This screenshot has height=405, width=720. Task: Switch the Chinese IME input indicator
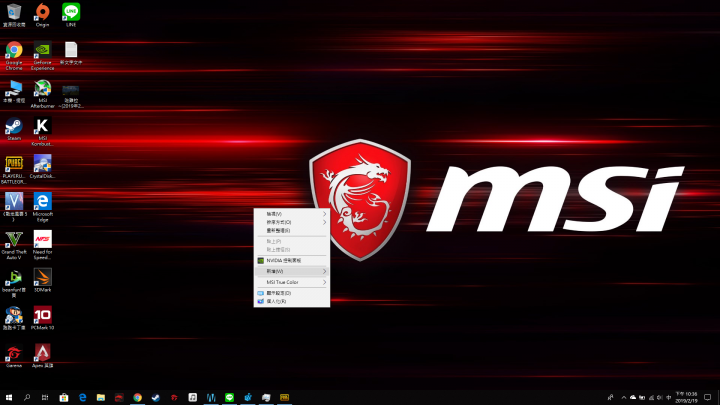pos(669,397)
